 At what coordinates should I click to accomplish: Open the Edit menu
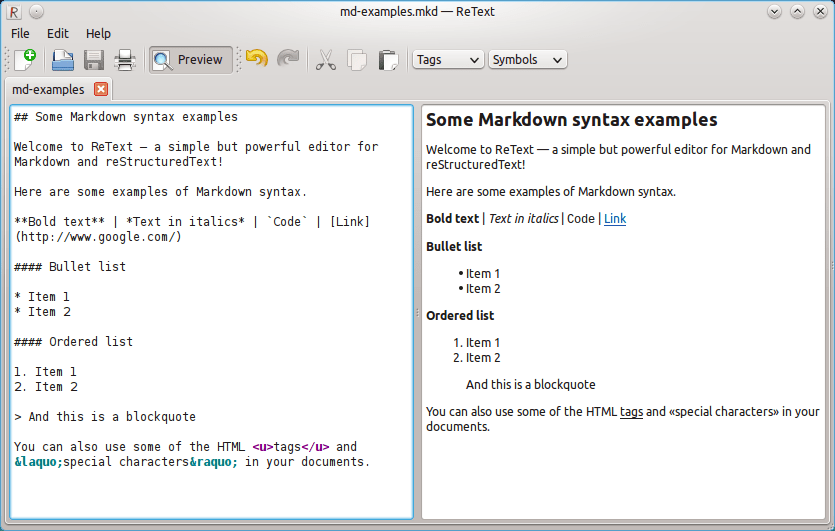tap(58, 34)
